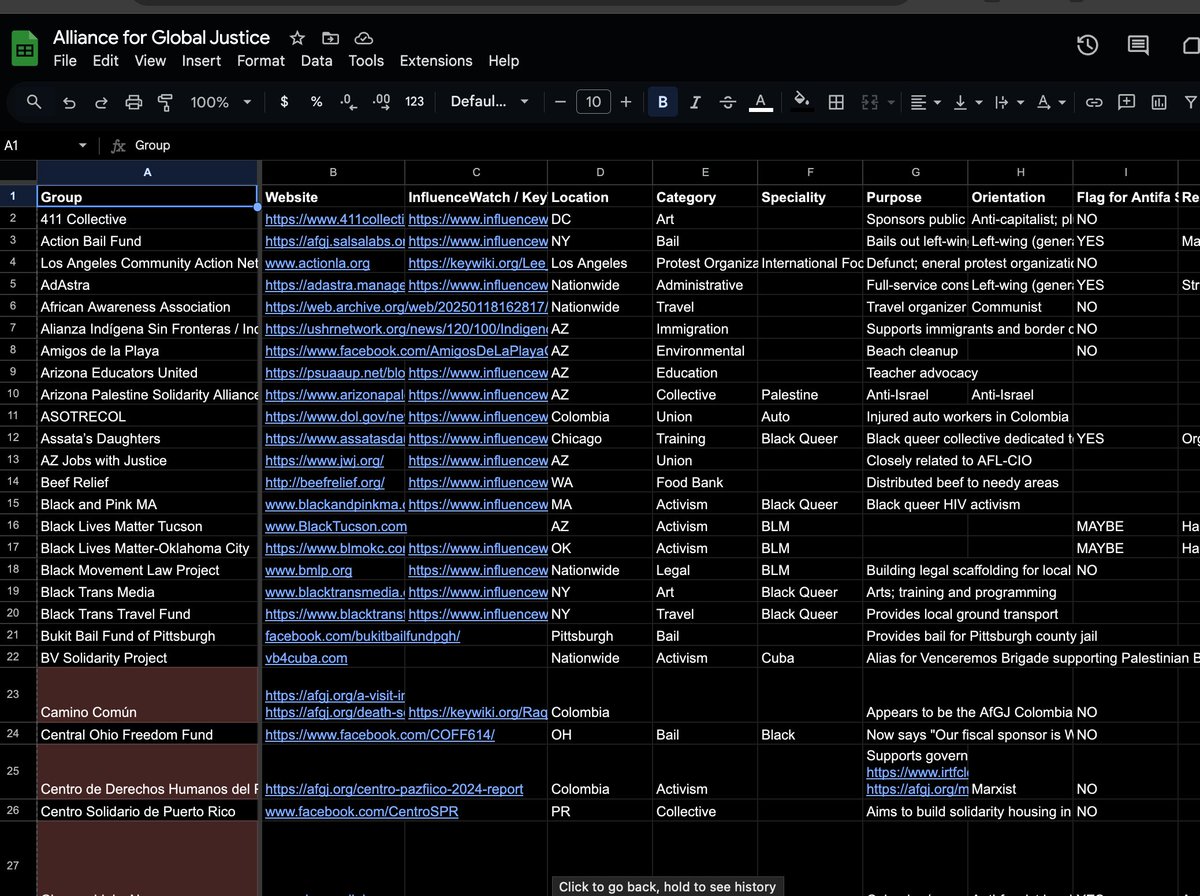The height and width of the screenshot is (896, 1200).
Task: Open the https://www.jwj.org/ link
Action: (x=324, y=461)
